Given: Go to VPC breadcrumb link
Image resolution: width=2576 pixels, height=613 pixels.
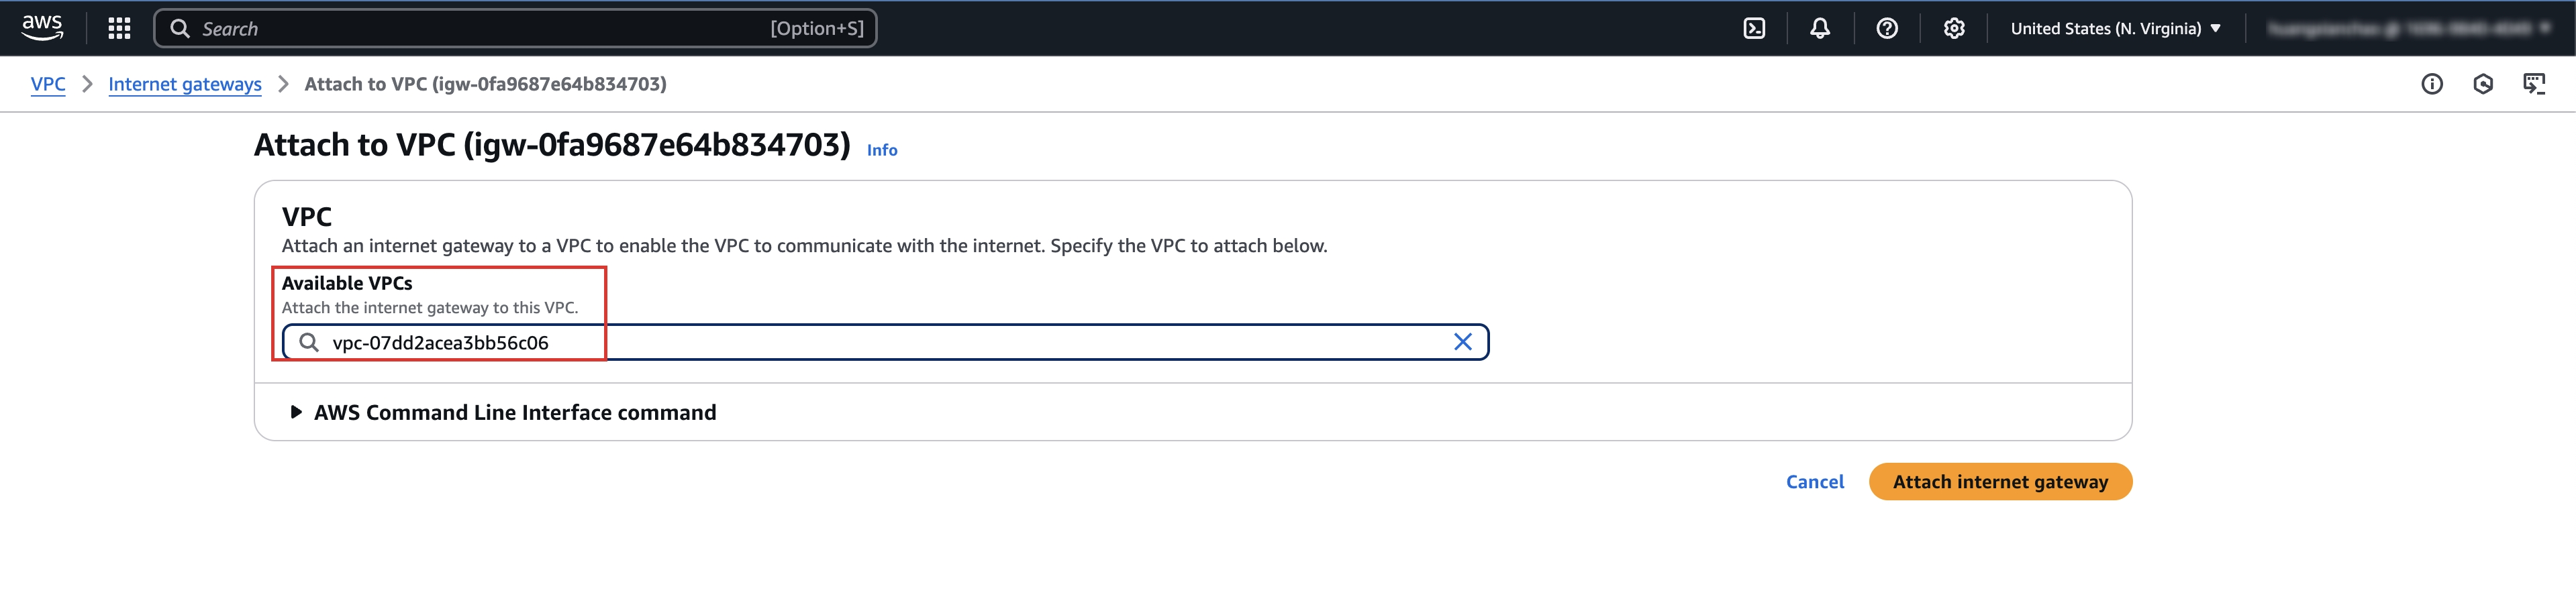Looking at the screenshot, I should [x=48, y=84].
